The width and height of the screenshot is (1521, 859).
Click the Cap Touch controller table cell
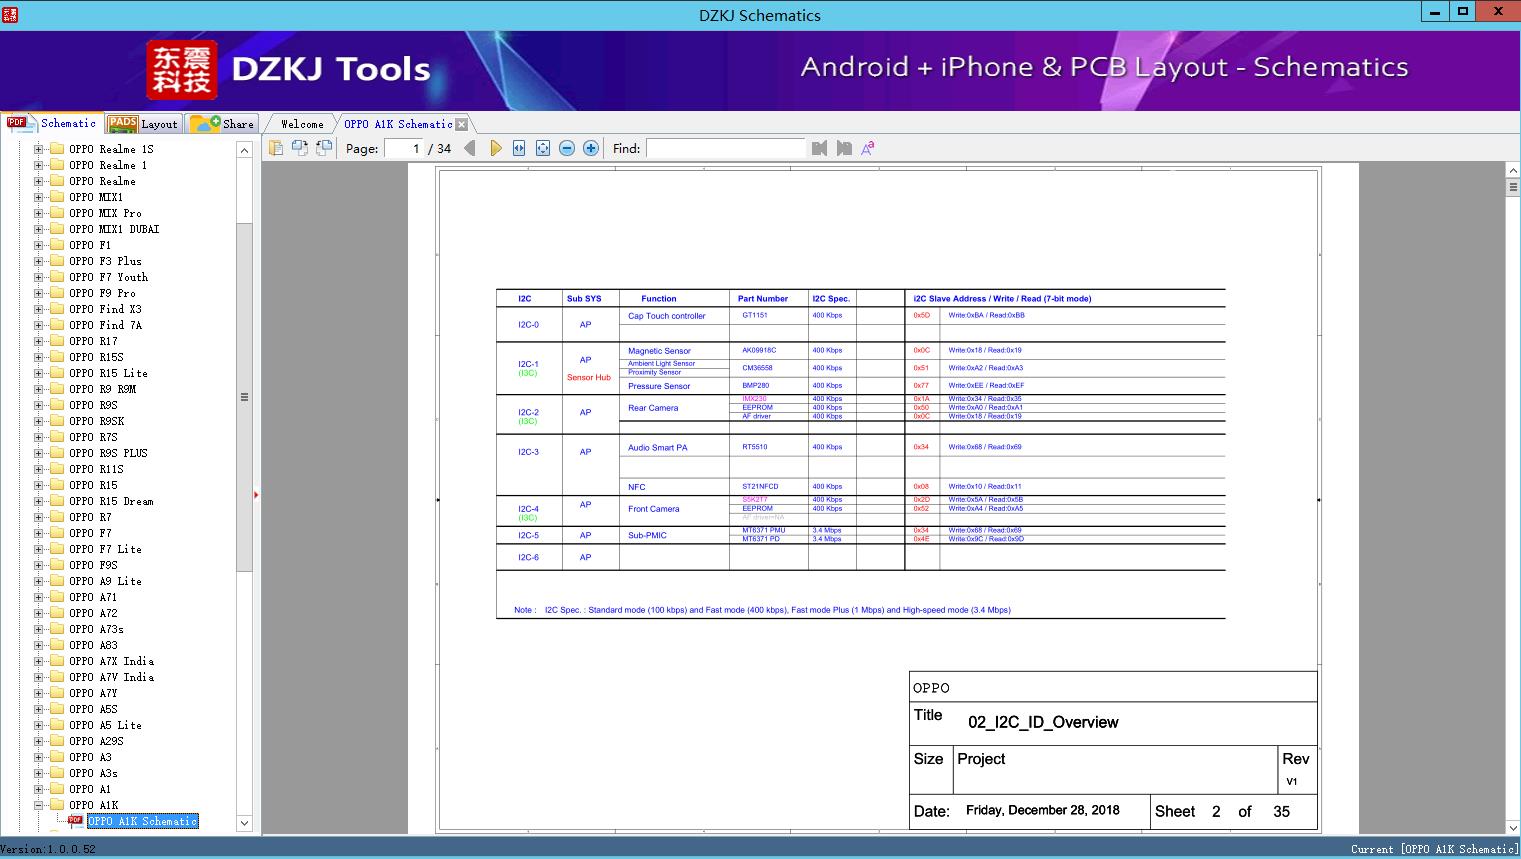pos(666,316)
